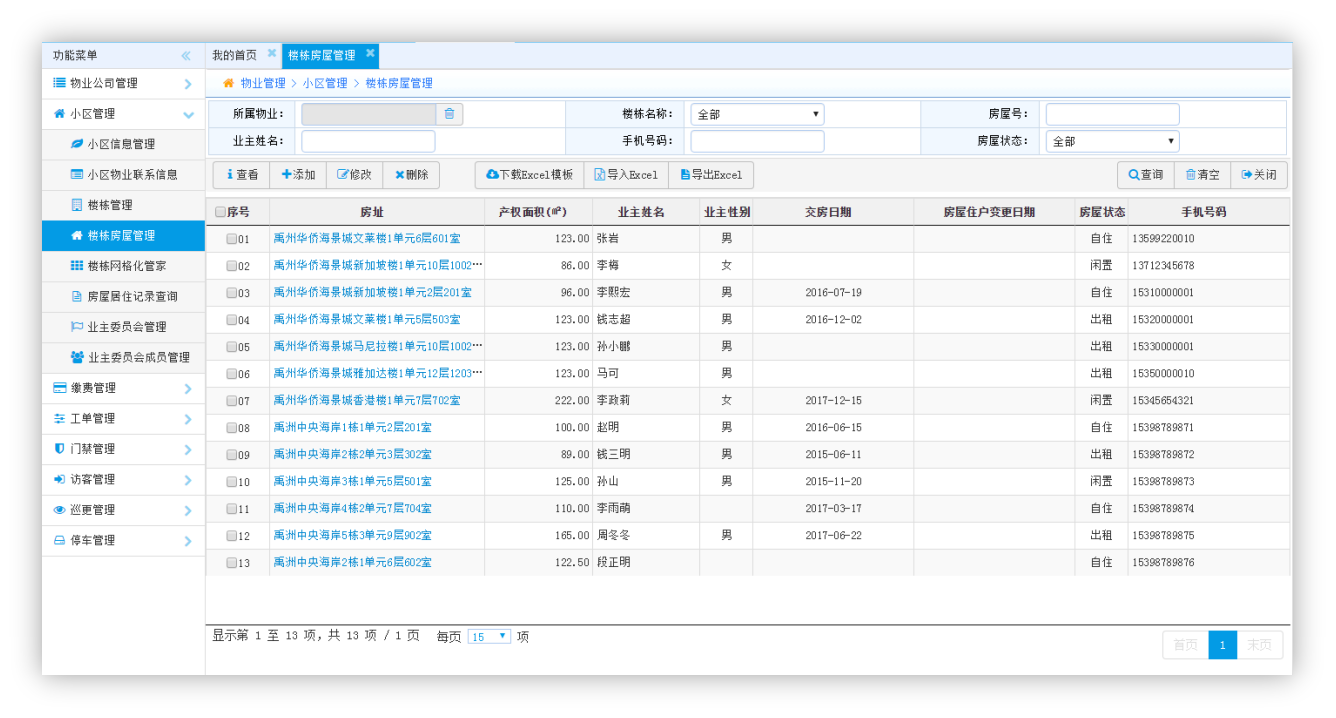Switch to the 我的首页 tab
Viewport: 1336px width, 718px height.
pyautogui.click(x=235, y=56)
